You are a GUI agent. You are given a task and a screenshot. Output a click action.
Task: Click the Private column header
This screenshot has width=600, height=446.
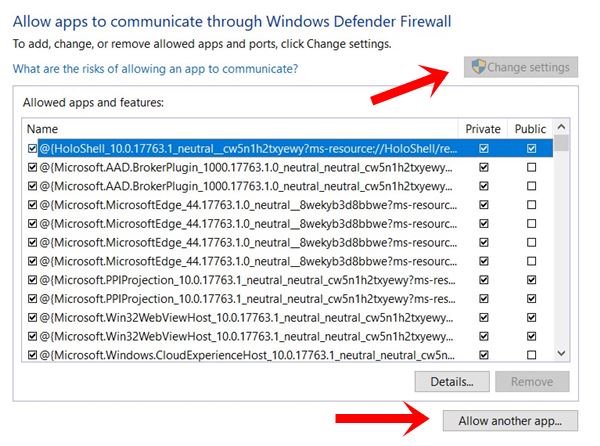click(483, 129)
